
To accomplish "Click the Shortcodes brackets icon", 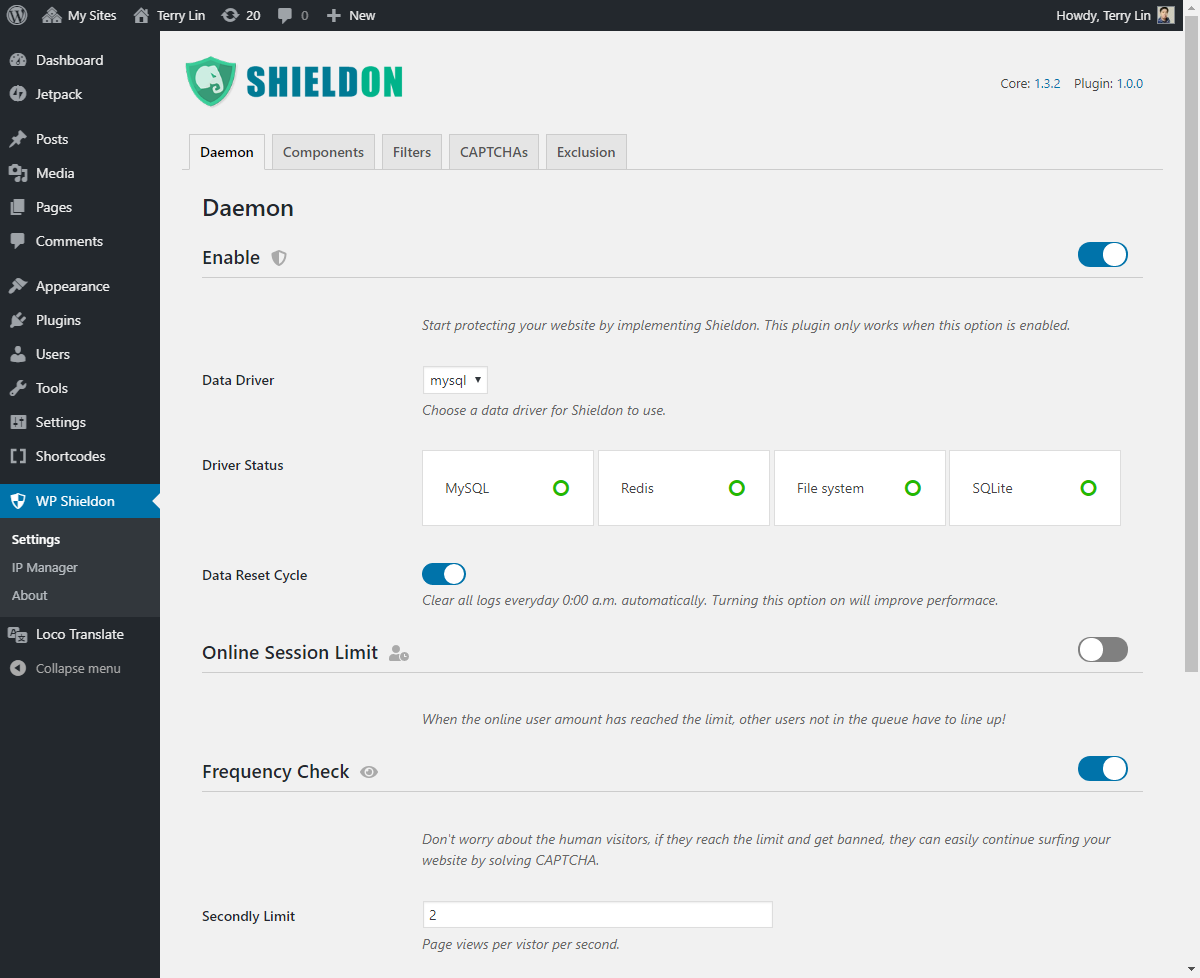I will point(18,456).
